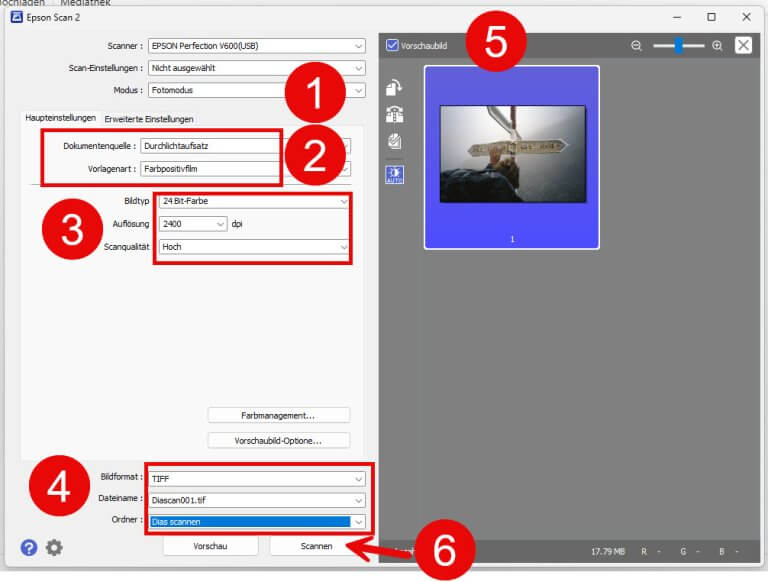Viewport: 768px width, 582px height.
Task: Open the Scanner dropdown EPSON Perfection V600
Action: coord(257,46)
